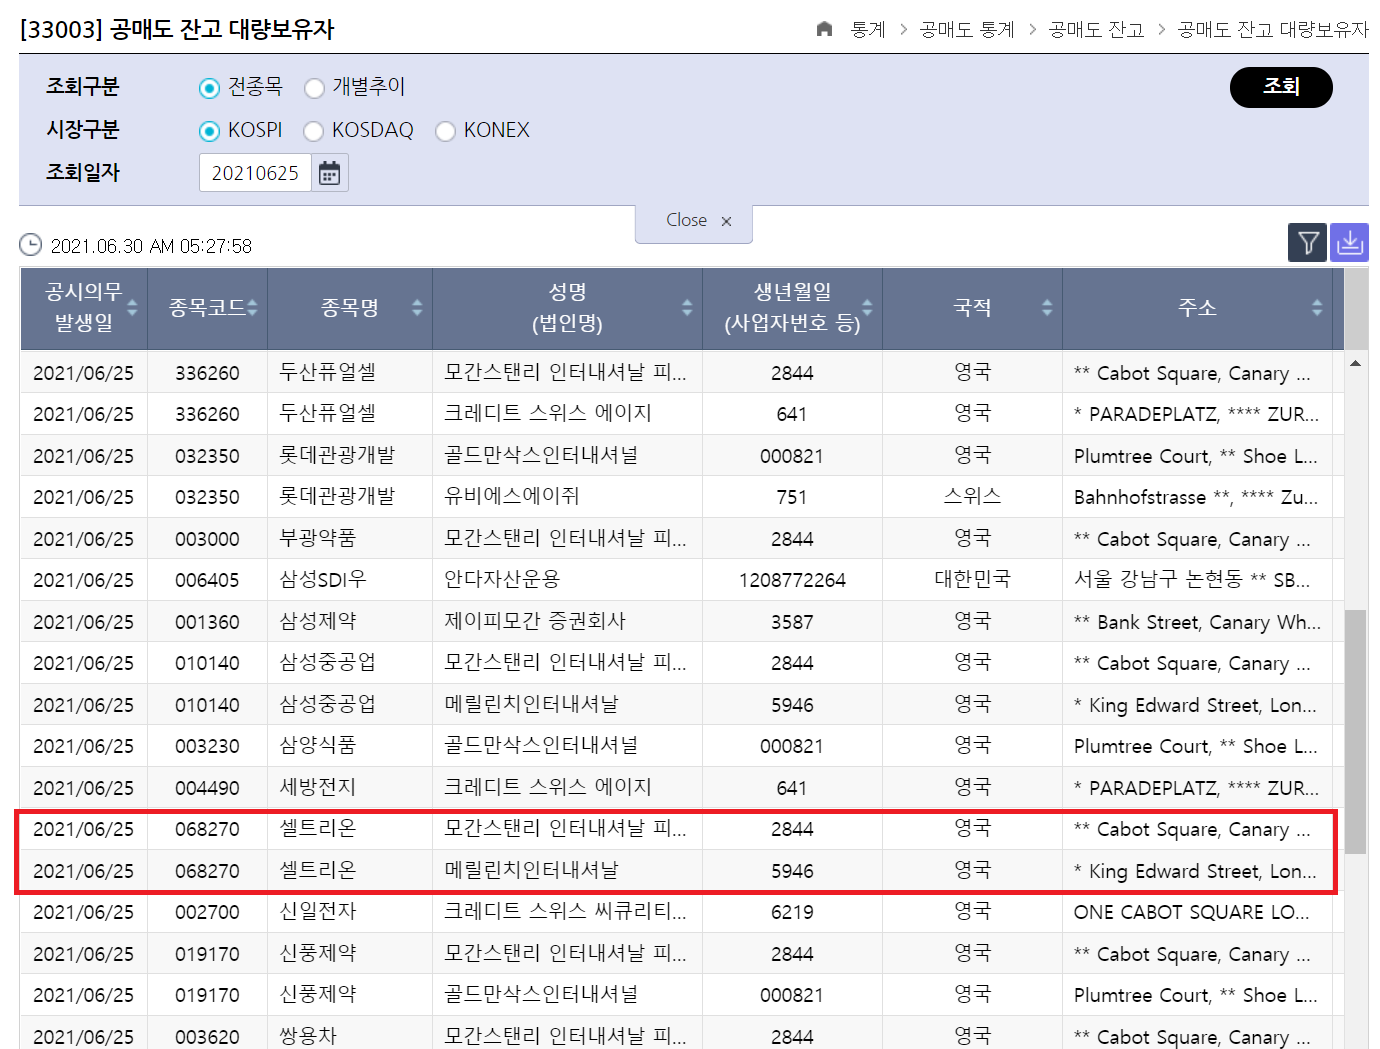Sort by 성명(법인명) column arrows
Viewport: 1380px width, 1049px height.
coord(687,308)
